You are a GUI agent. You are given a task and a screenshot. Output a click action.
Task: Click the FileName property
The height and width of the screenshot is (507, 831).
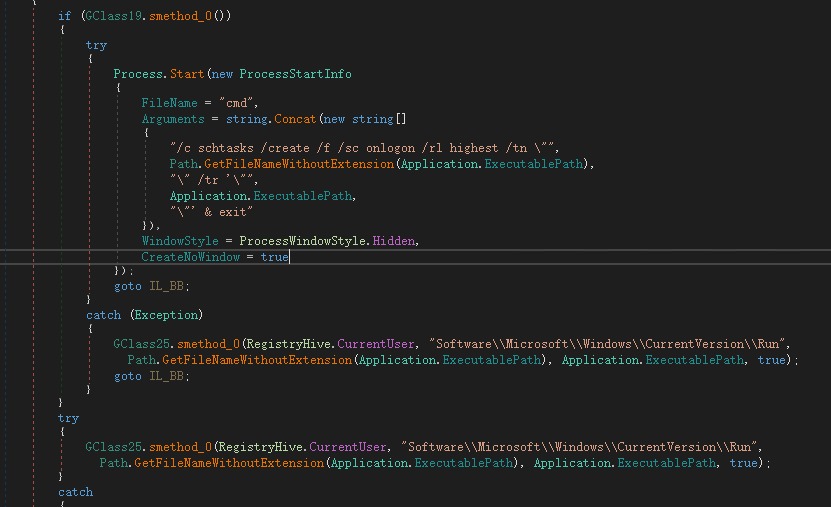coord(169,103)
